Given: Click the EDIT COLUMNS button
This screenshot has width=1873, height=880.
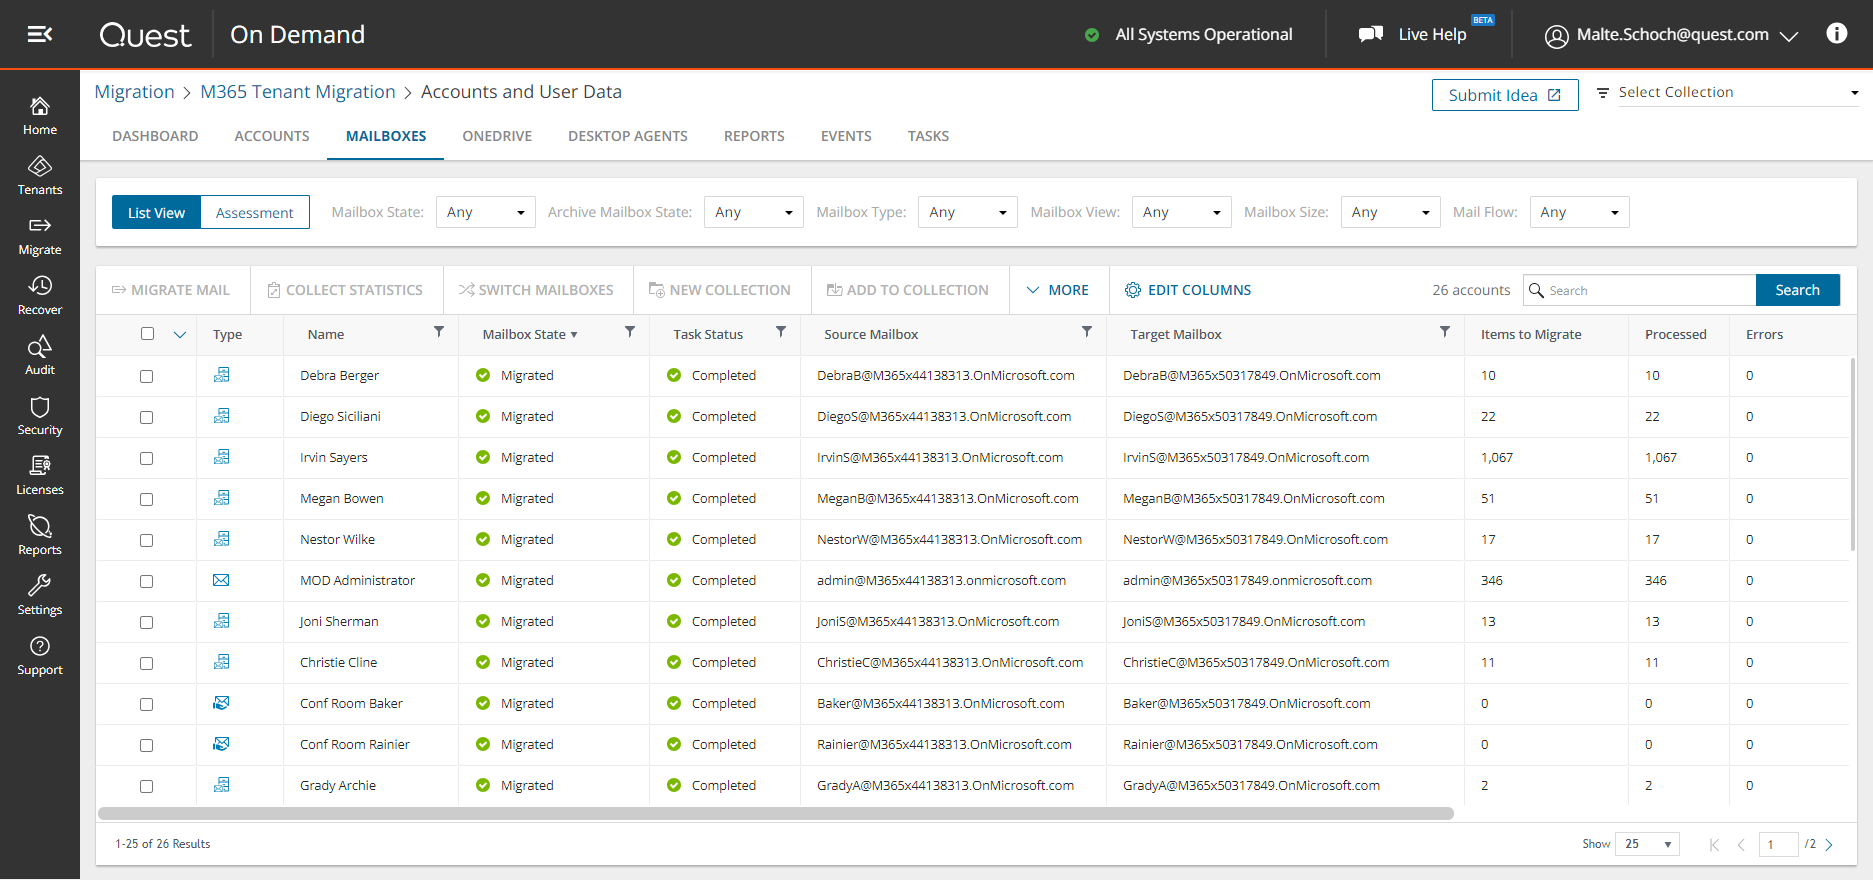Looking at the screenshot, I should click(1188, 290).
